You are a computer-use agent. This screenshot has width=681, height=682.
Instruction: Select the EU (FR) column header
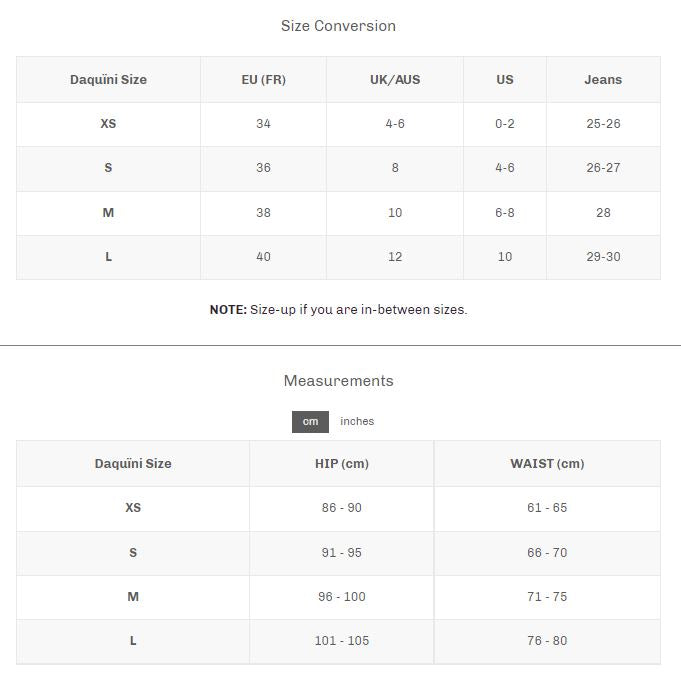click(263, 80)
